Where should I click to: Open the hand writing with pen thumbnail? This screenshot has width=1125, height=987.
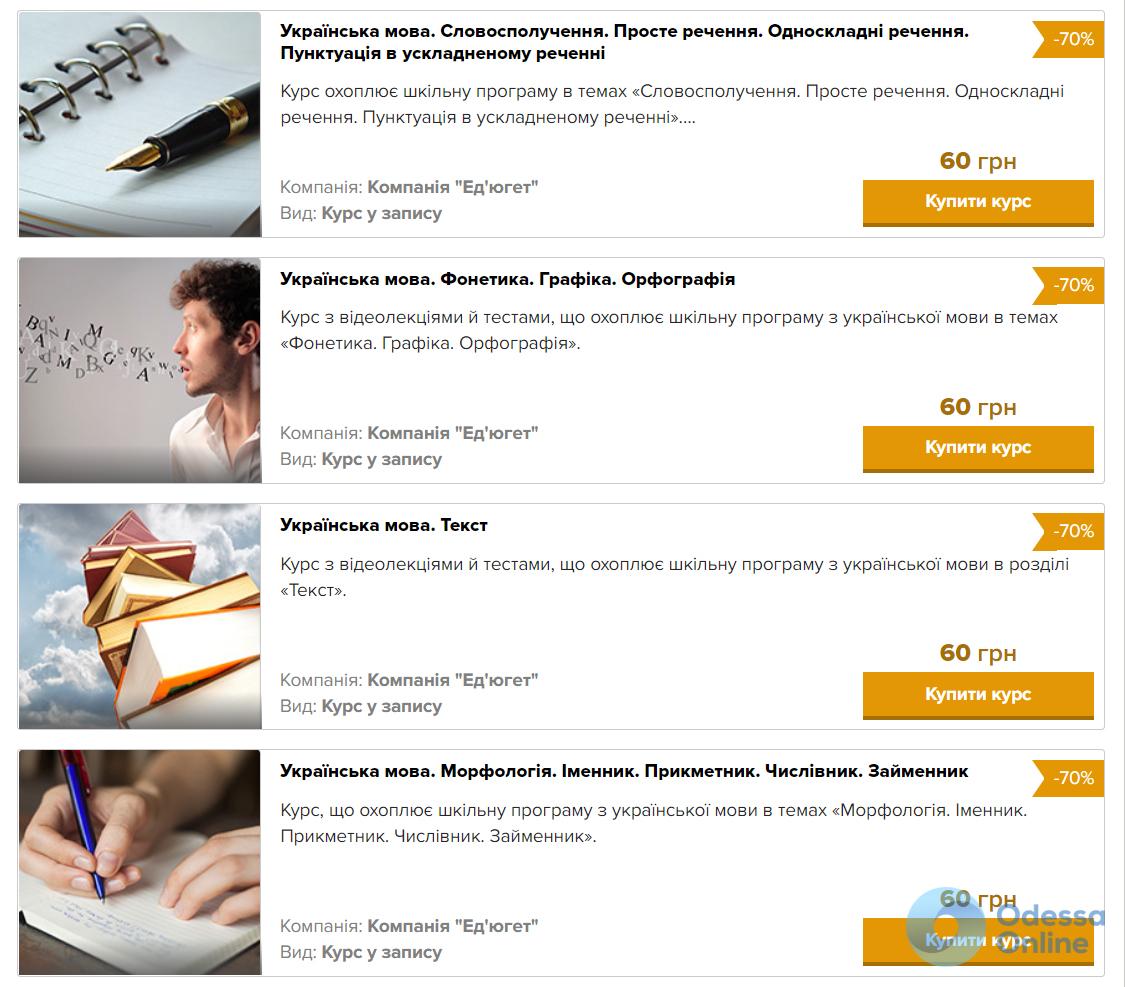tap(140, 862)
